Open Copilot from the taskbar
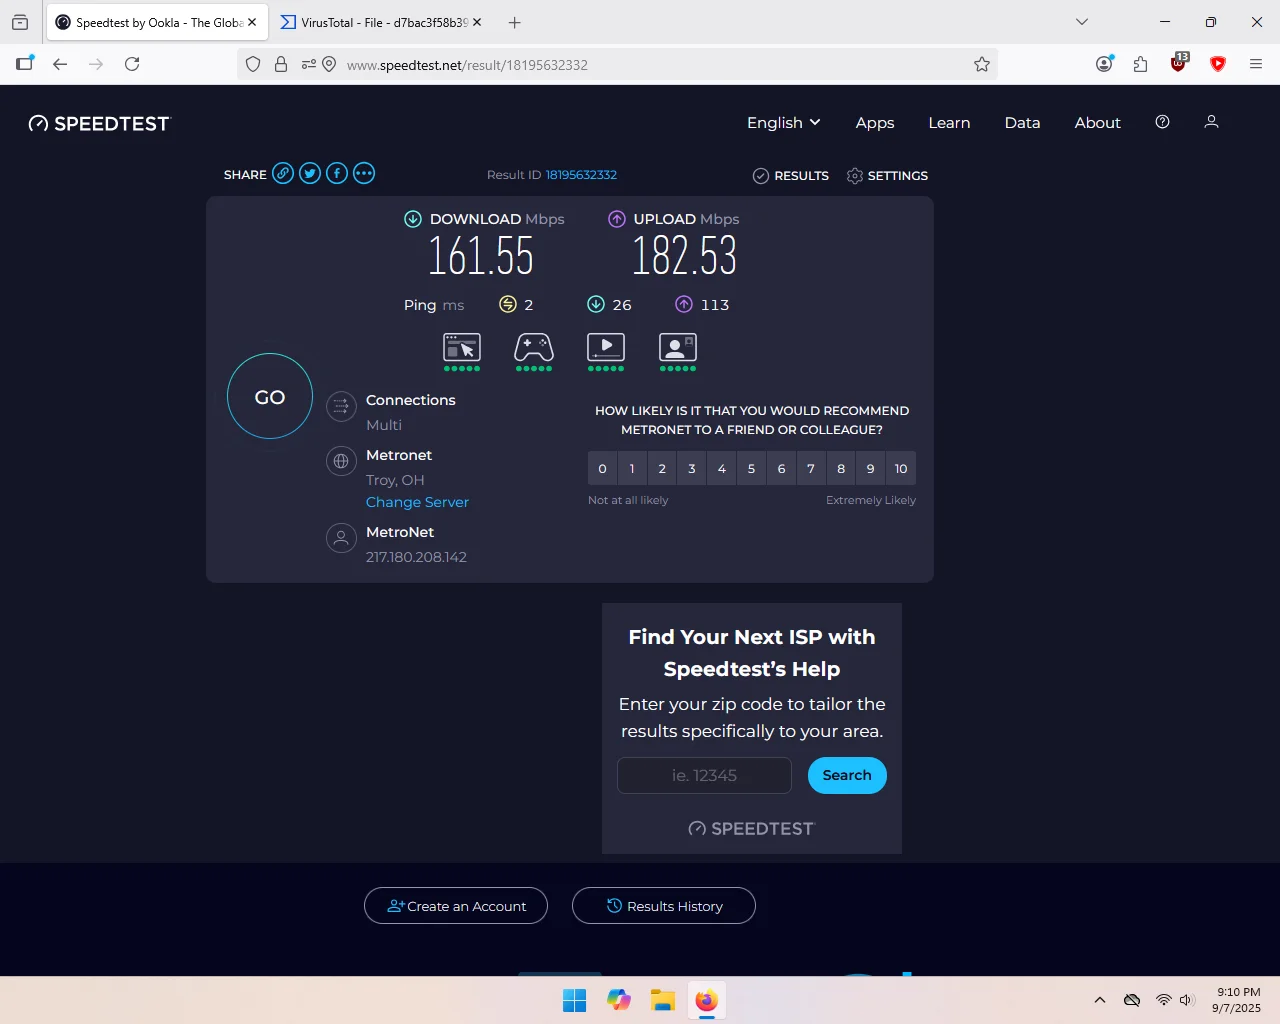 tap(619, 1000)
